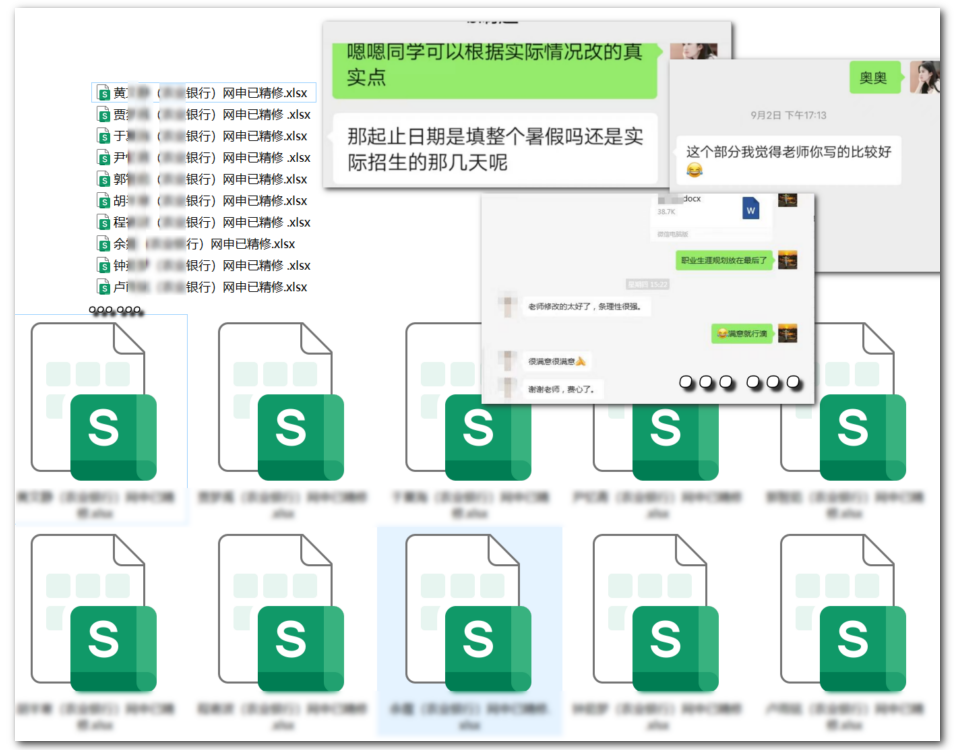Click xlsx icon beside file starting with 卢

(x=103, y=287)
